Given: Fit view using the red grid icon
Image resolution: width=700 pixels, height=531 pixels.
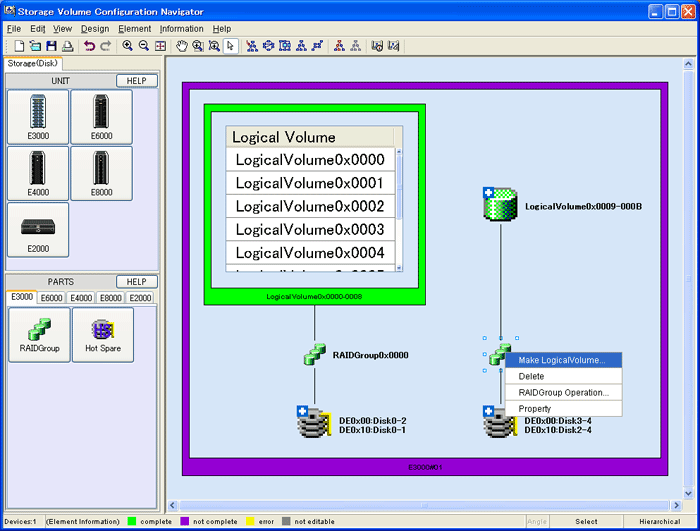Looking at the screenshot, I should point(160,46).
